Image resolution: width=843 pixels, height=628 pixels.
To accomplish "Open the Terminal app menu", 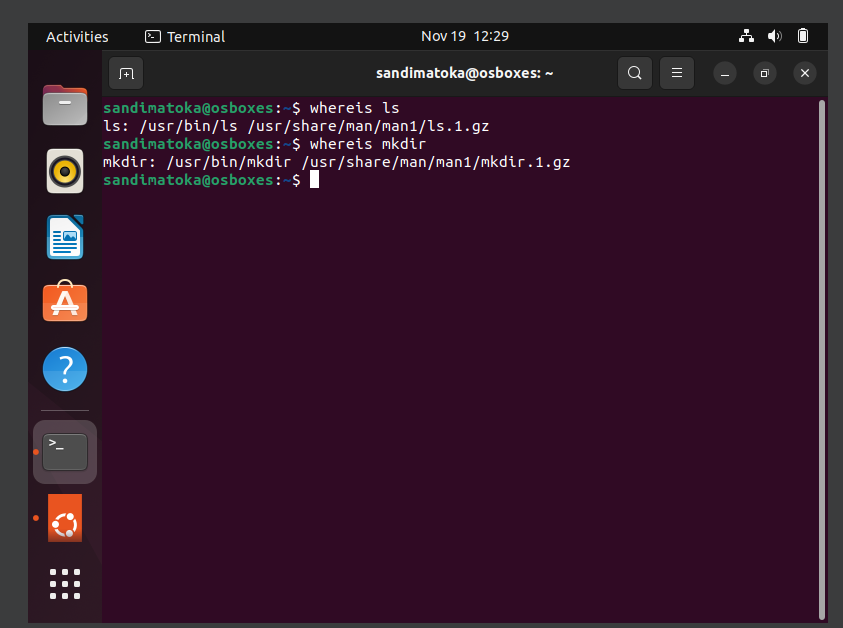I will tap(185, 37).
